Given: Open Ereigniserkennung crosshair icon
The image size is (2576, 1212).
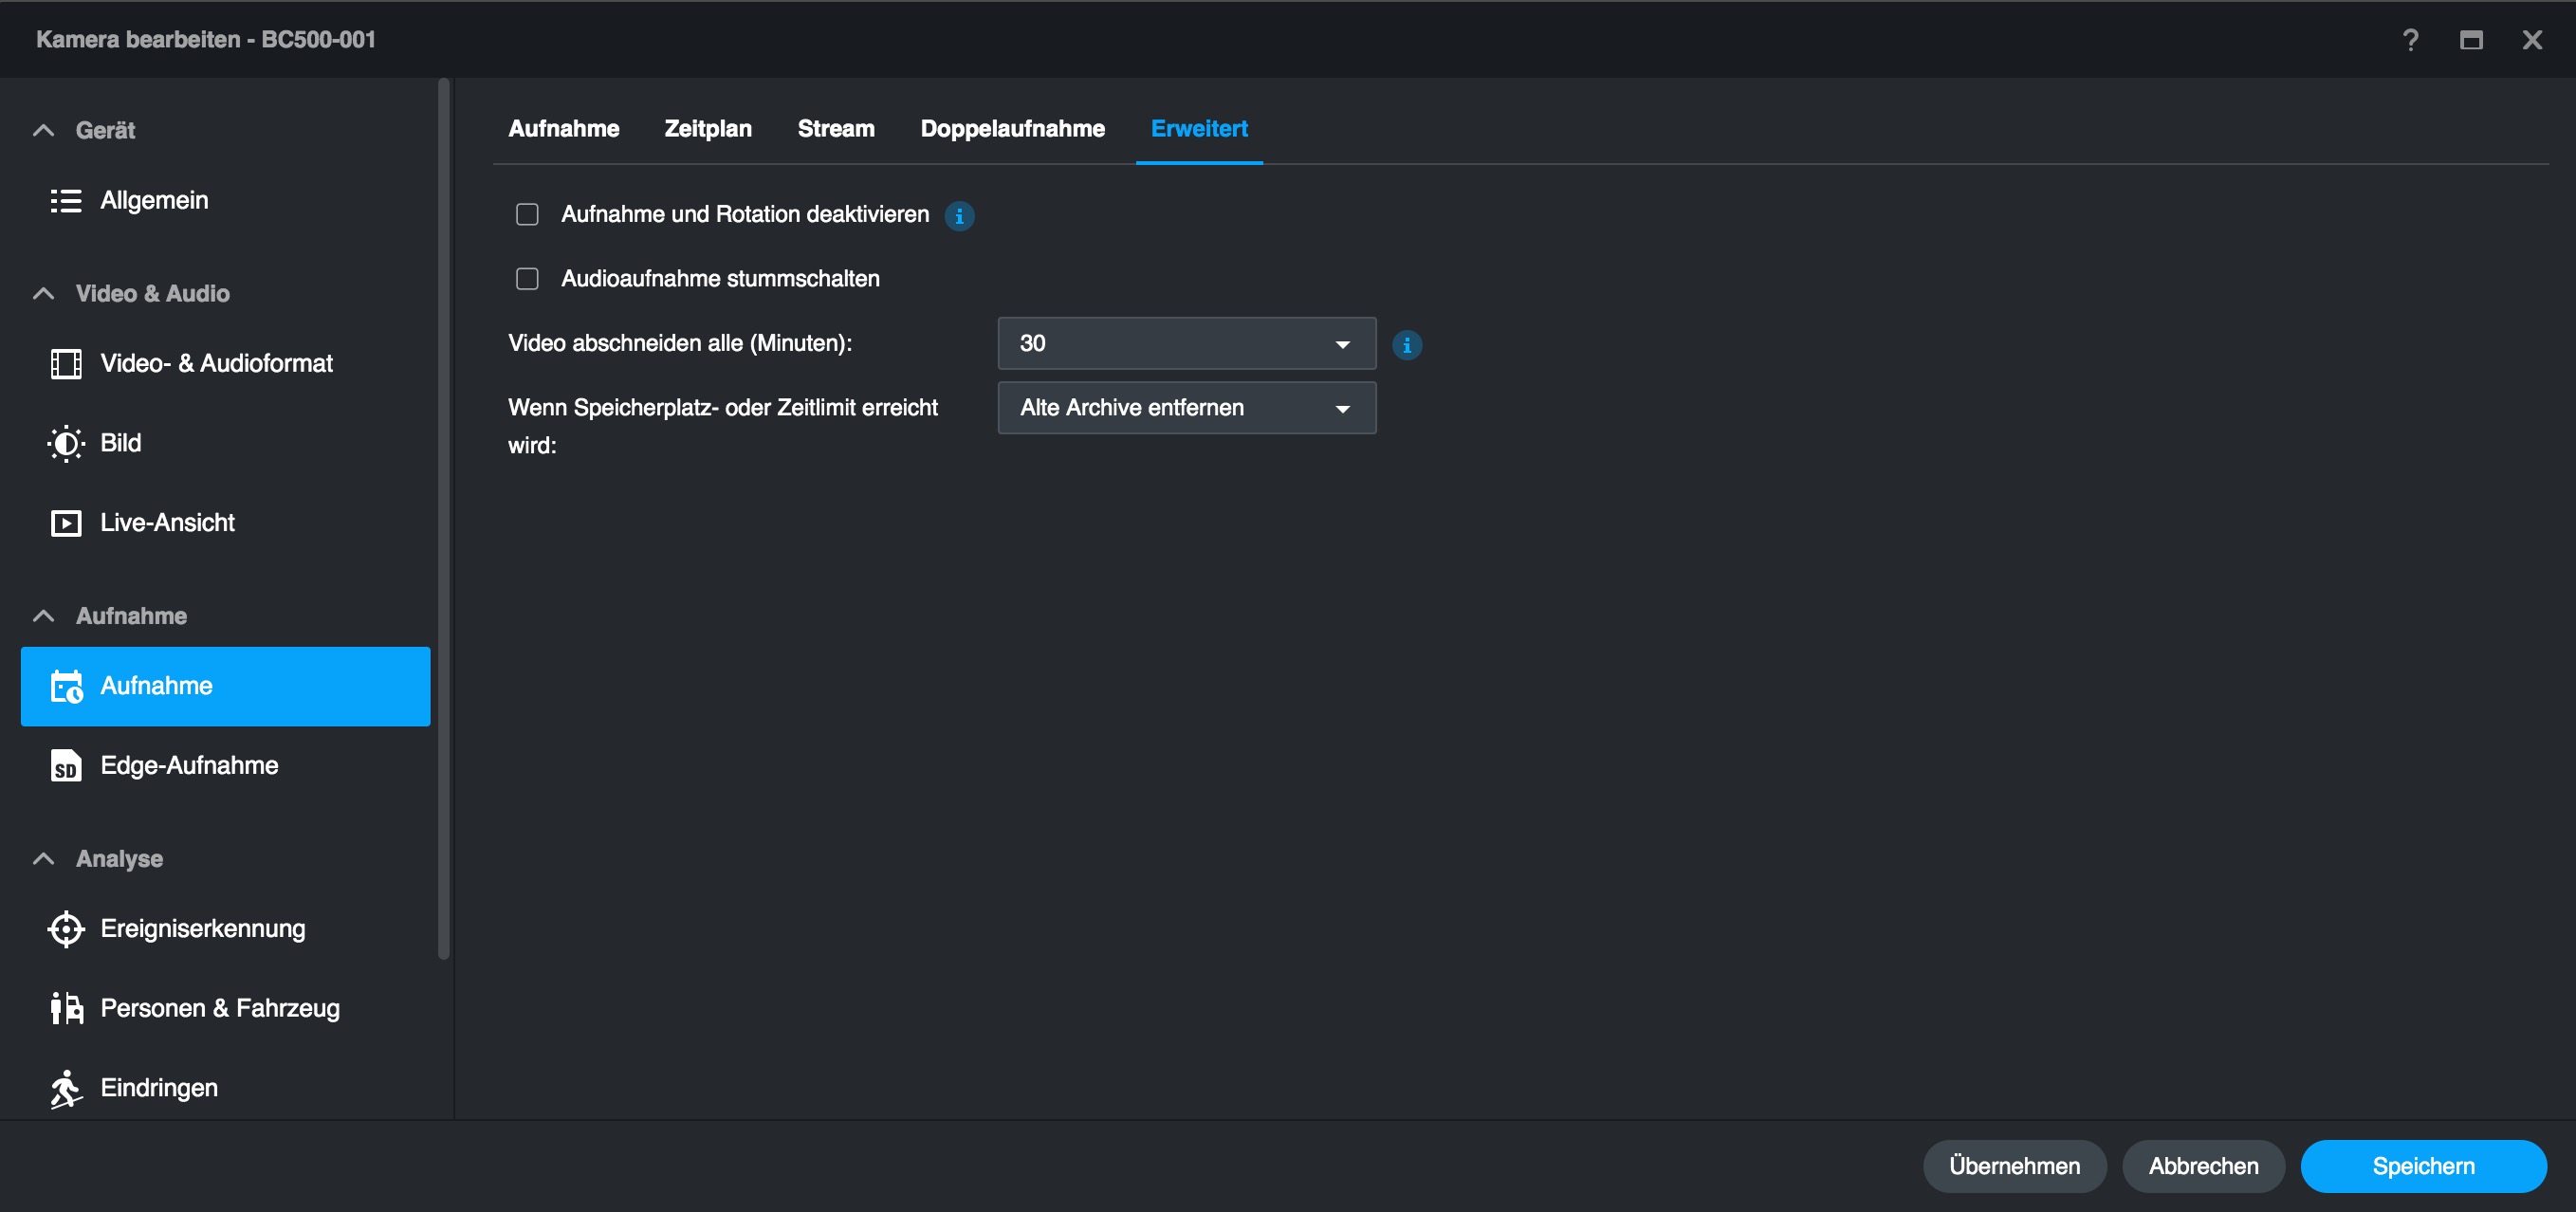Looking at the screenshot, I should coord(66,929).
